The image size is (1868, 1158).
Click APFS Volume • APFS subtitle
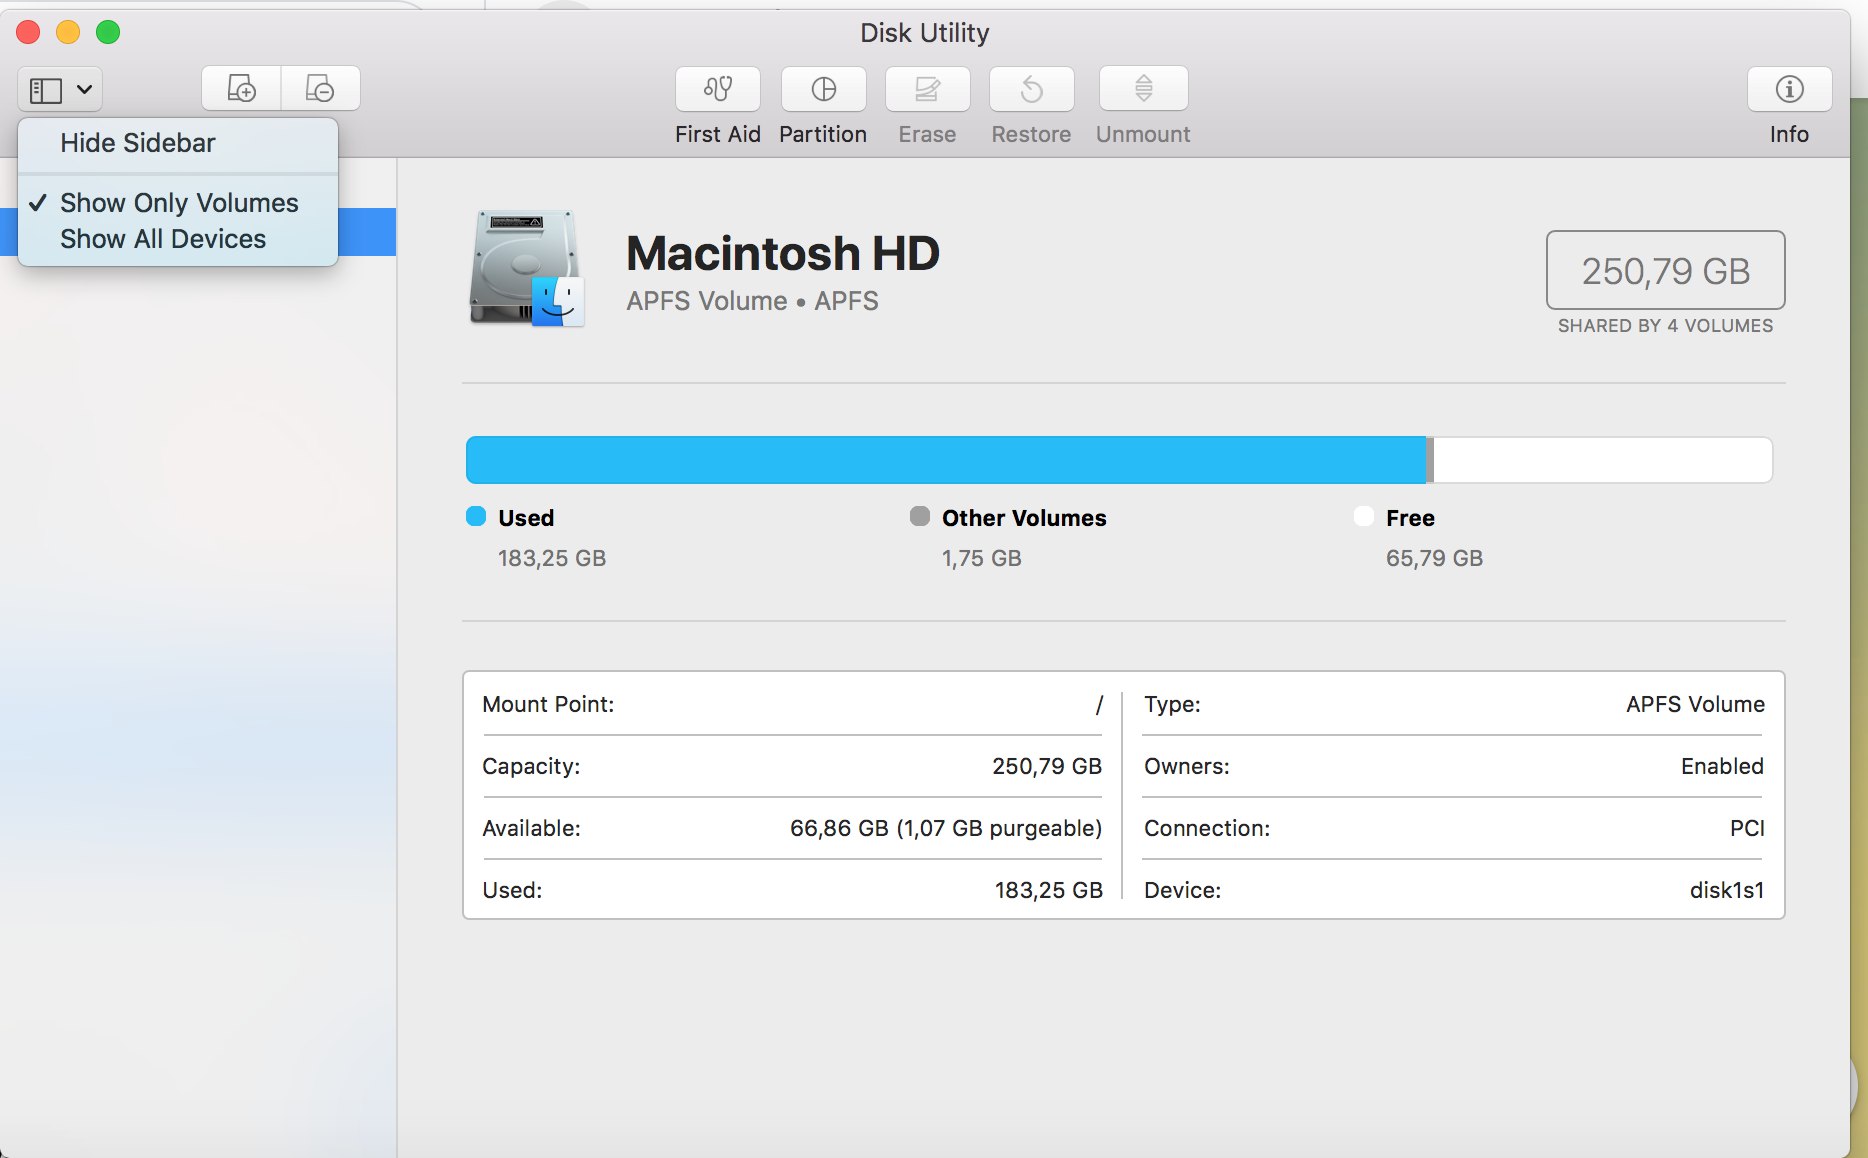(x=752, y=301)
